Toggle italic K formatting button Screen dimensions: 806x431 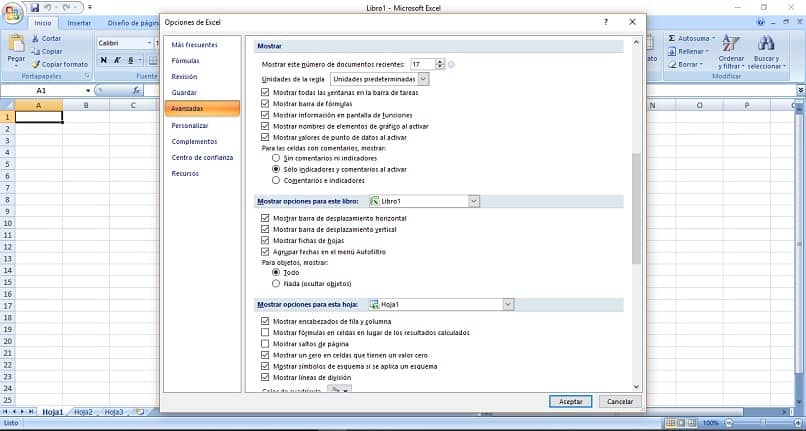pyautogui.click(x=117, y=60)
